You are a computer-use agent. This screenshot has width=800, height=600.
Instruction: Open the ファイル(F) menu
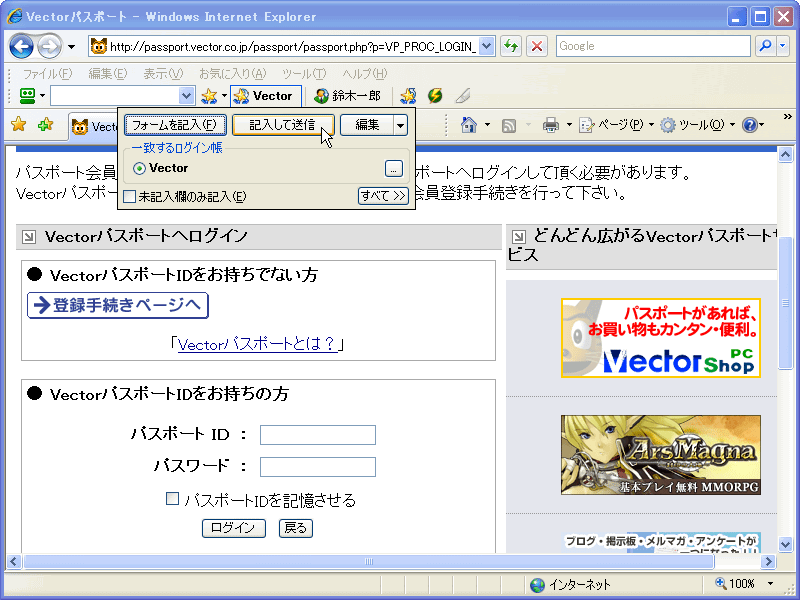point(47,73)
